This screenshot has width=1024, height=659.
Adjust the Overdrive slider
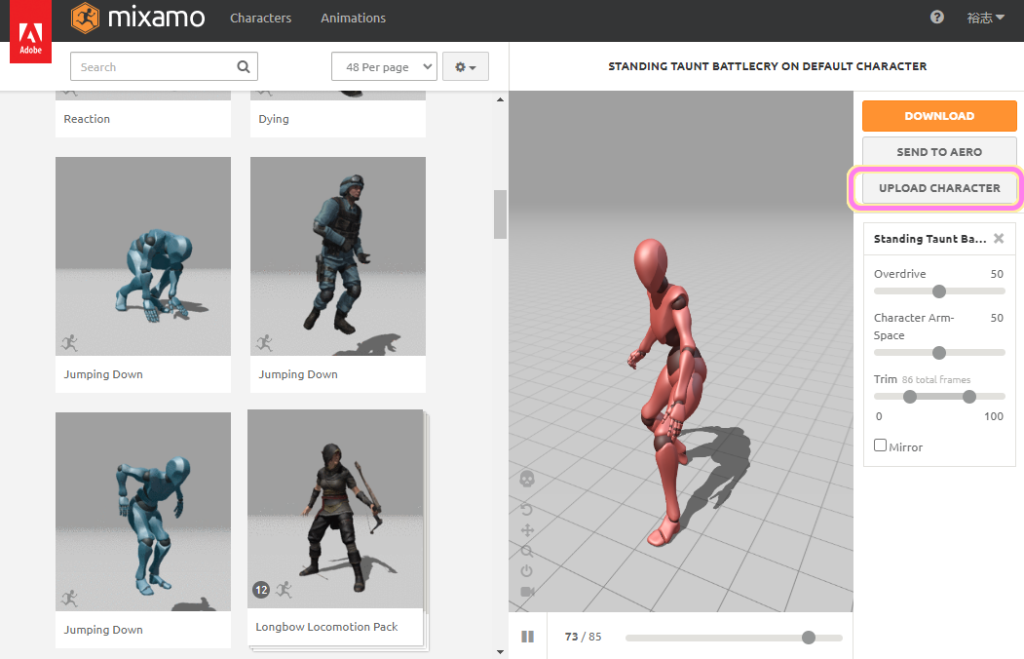938,291
